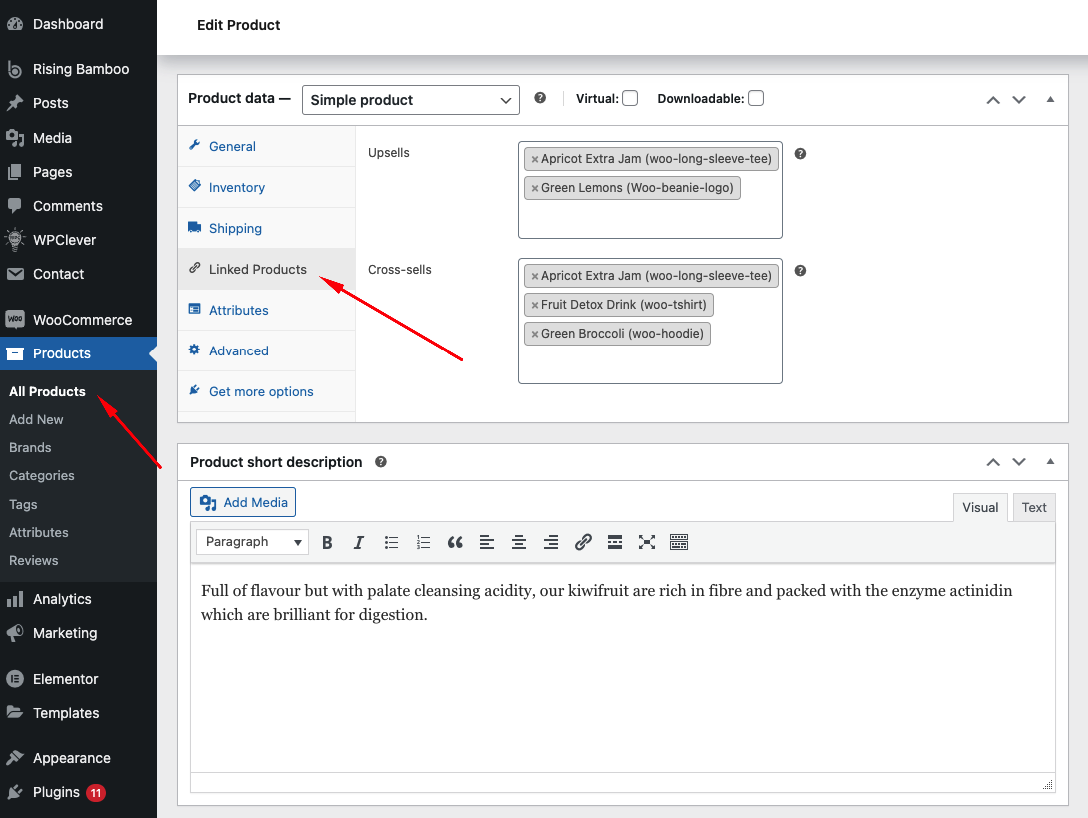Open WooCommerce in the sidebar menu
The image size is (1088, 818).
(82, 320)
